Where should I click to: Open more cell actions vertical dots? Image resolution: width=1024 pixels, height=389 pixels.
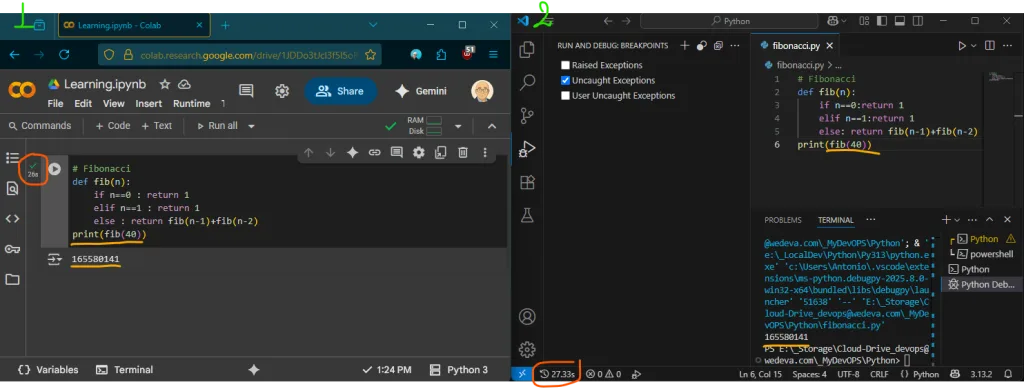pos(485,153)
